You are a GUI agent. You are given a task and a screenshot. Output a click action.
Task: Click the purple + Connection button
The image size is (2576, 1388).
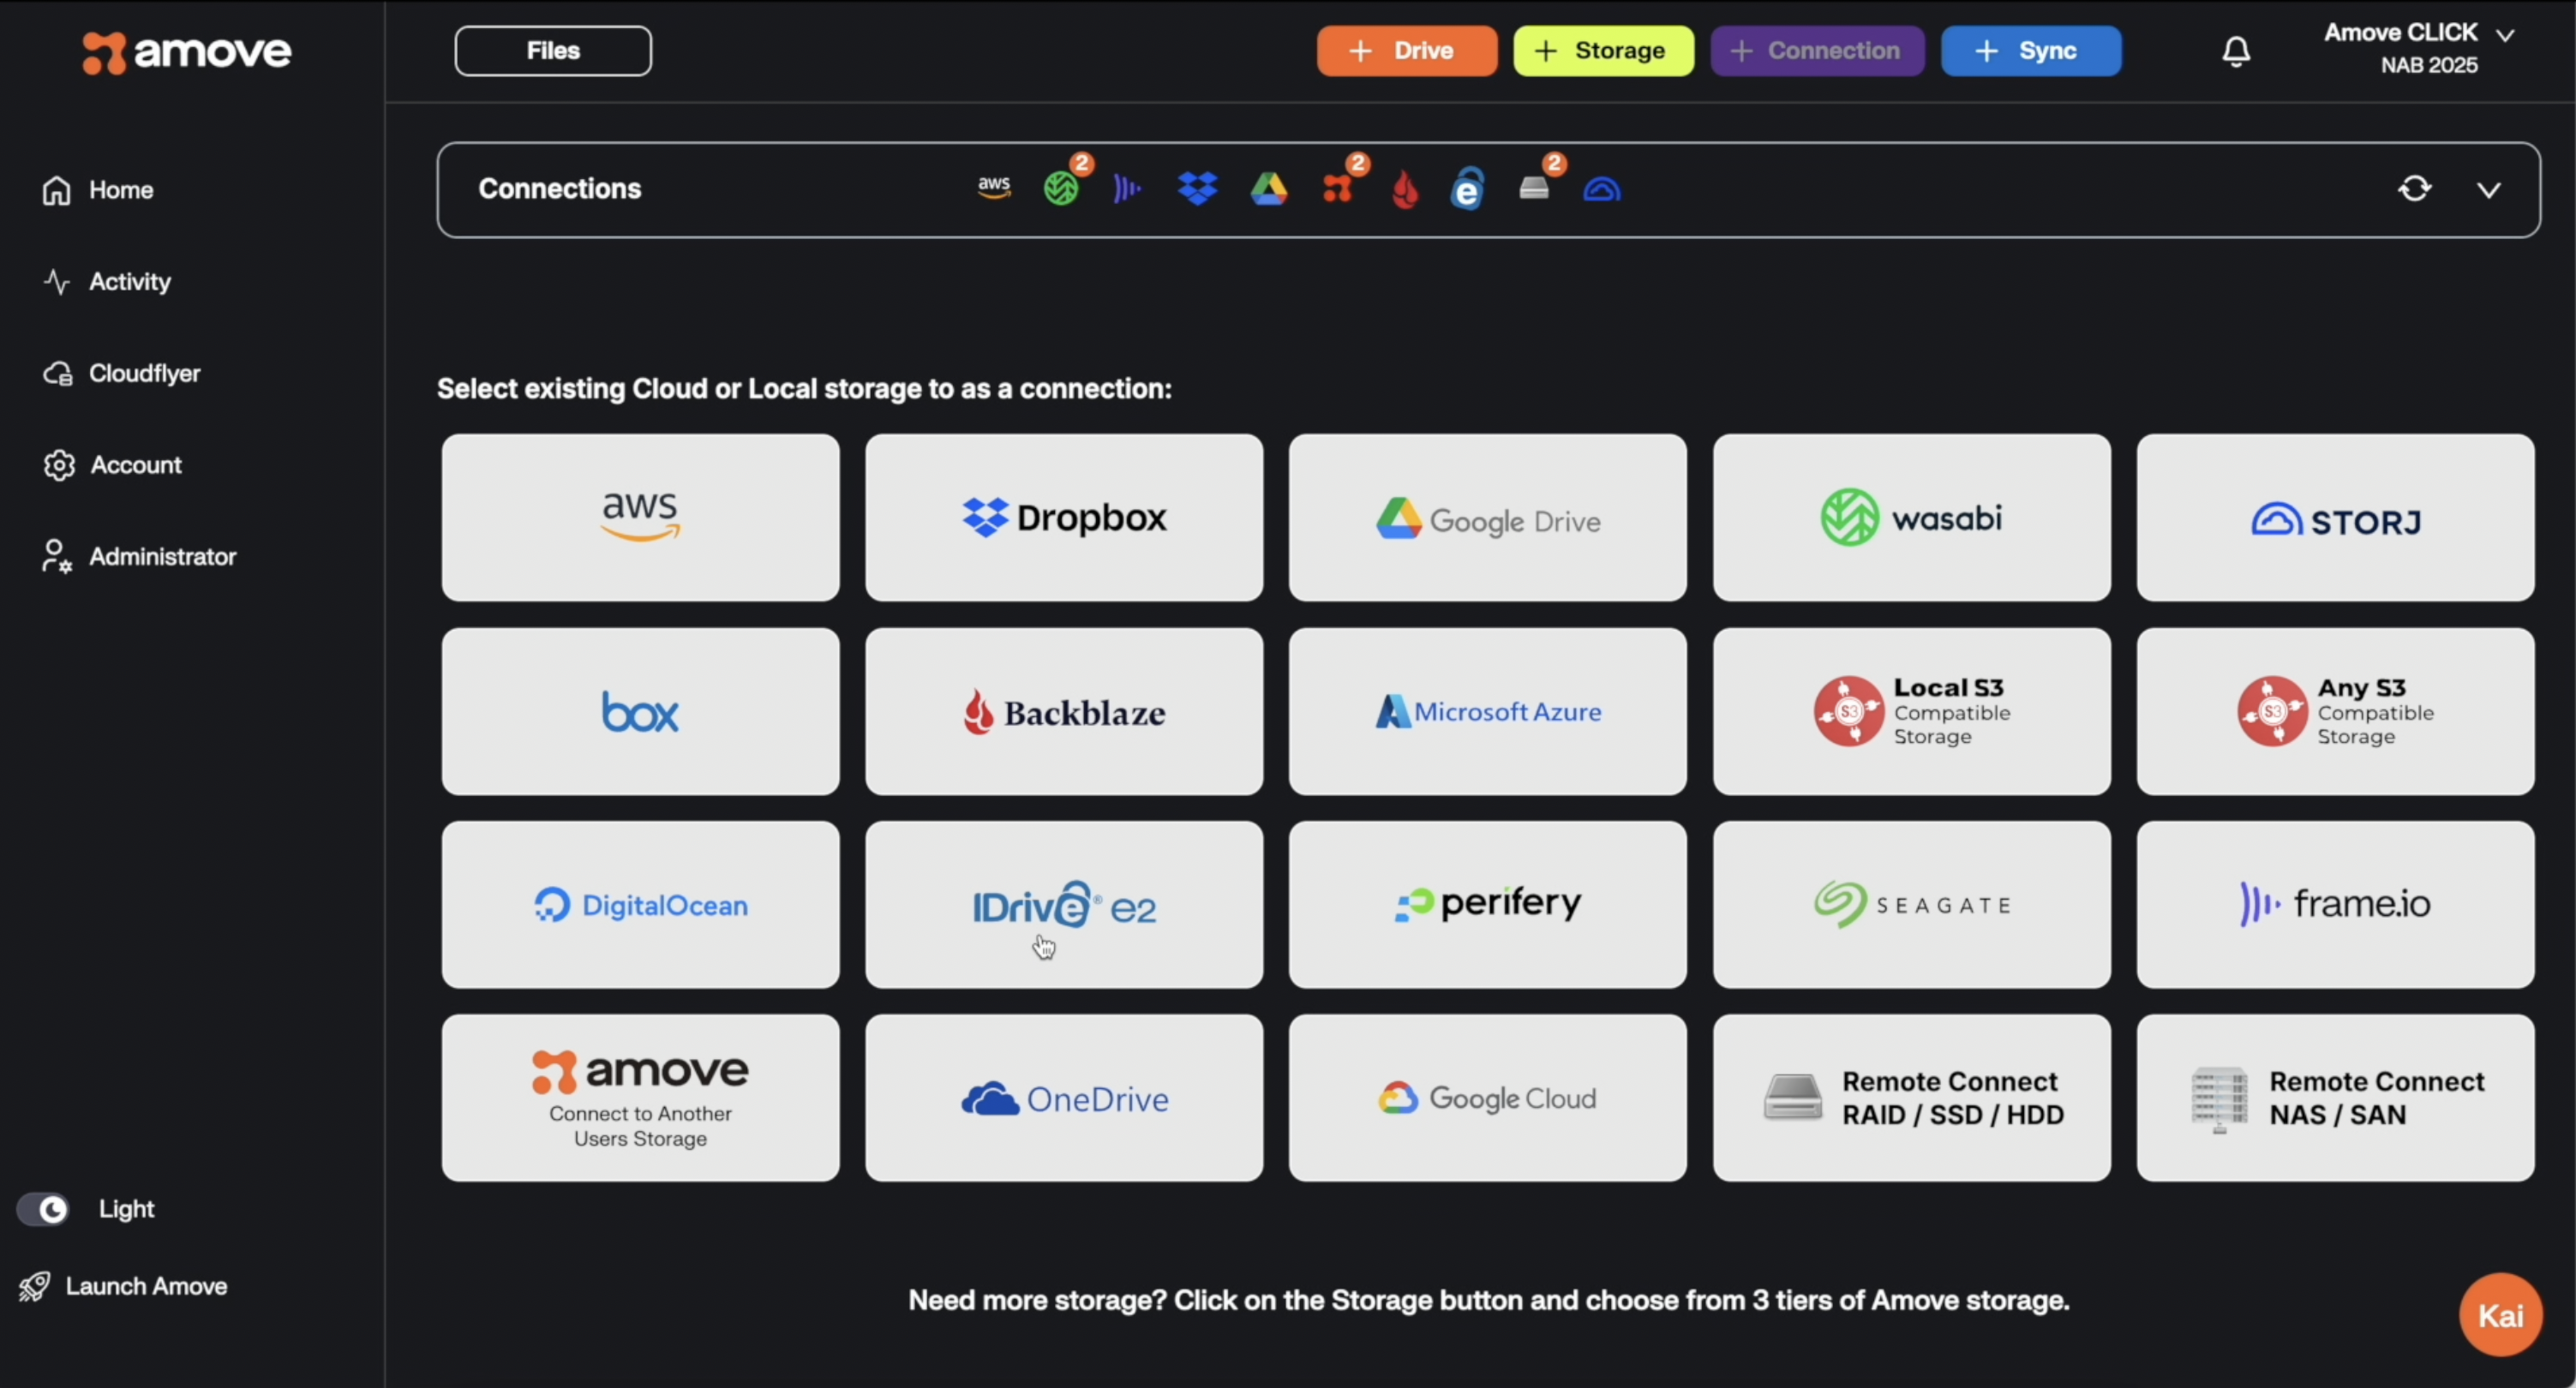click(x=1817, y=51)
